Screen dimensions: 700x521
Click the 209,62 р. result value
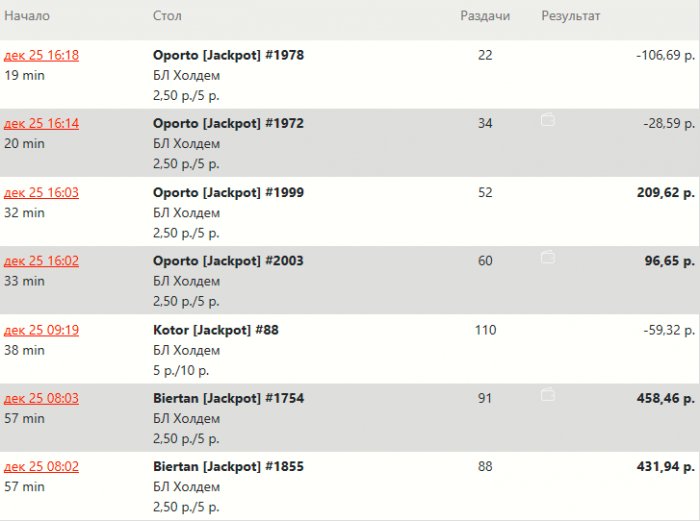click(665, 192)
